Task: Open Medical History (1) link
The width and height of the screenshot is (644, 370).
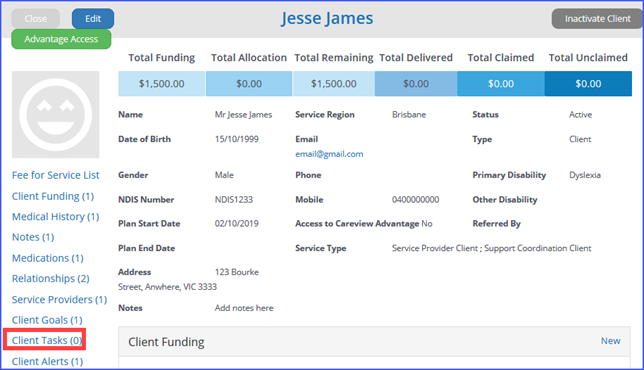Action: pos(55,217)
